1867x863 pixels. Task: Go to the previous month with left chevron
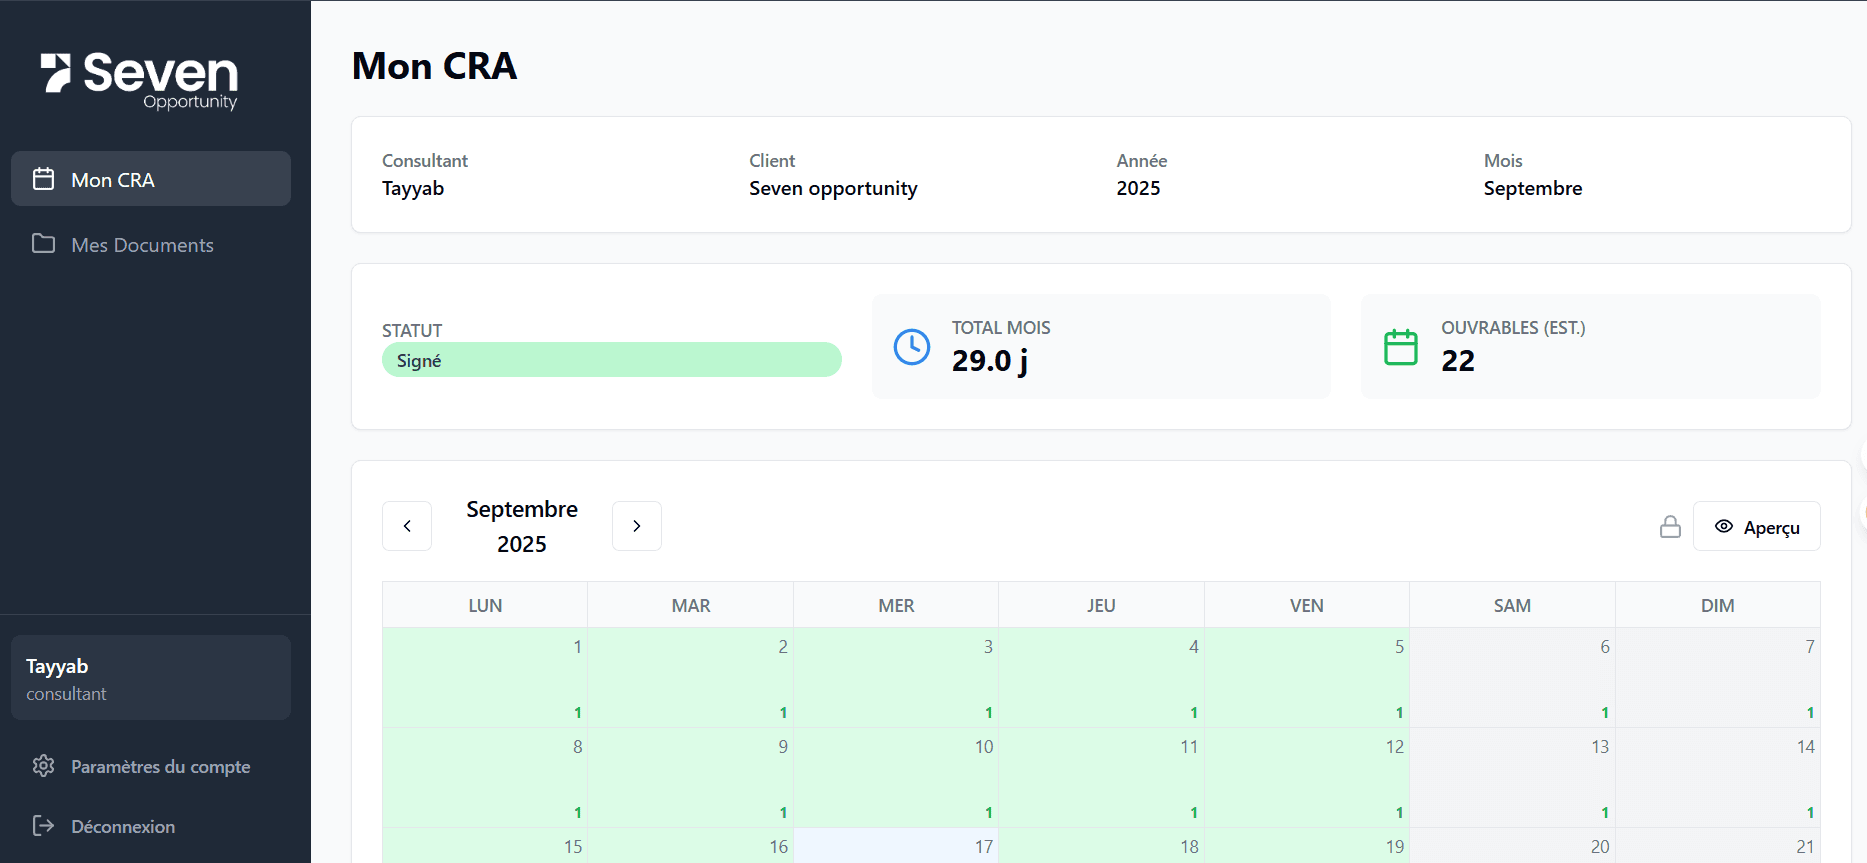(407, 526)
